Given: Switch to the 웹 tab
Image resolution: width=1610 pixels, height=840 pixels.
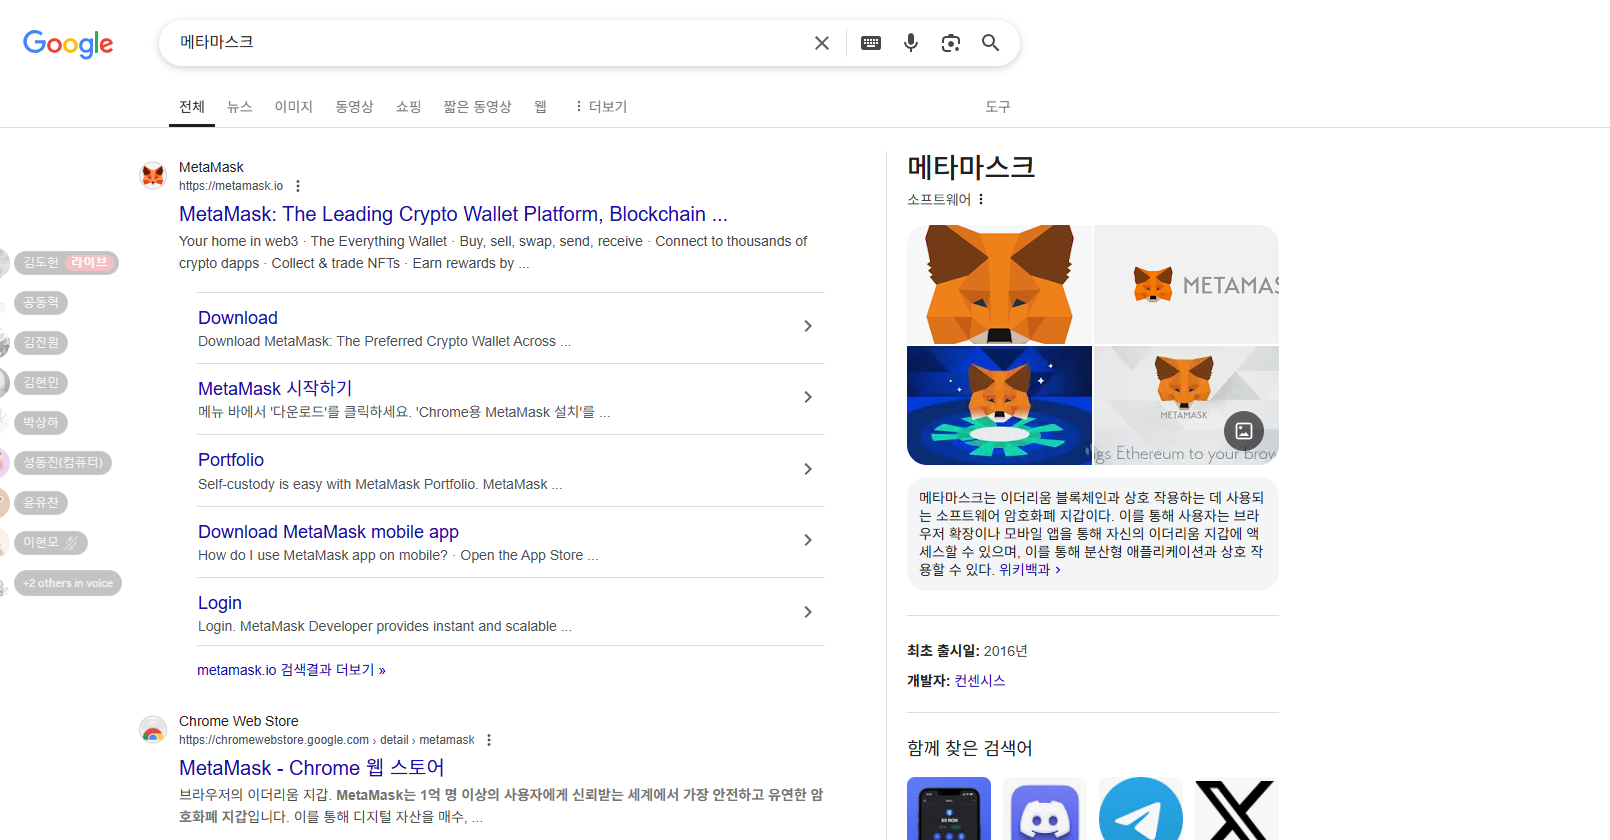Looking at the screenshot, I should [540, 106].
